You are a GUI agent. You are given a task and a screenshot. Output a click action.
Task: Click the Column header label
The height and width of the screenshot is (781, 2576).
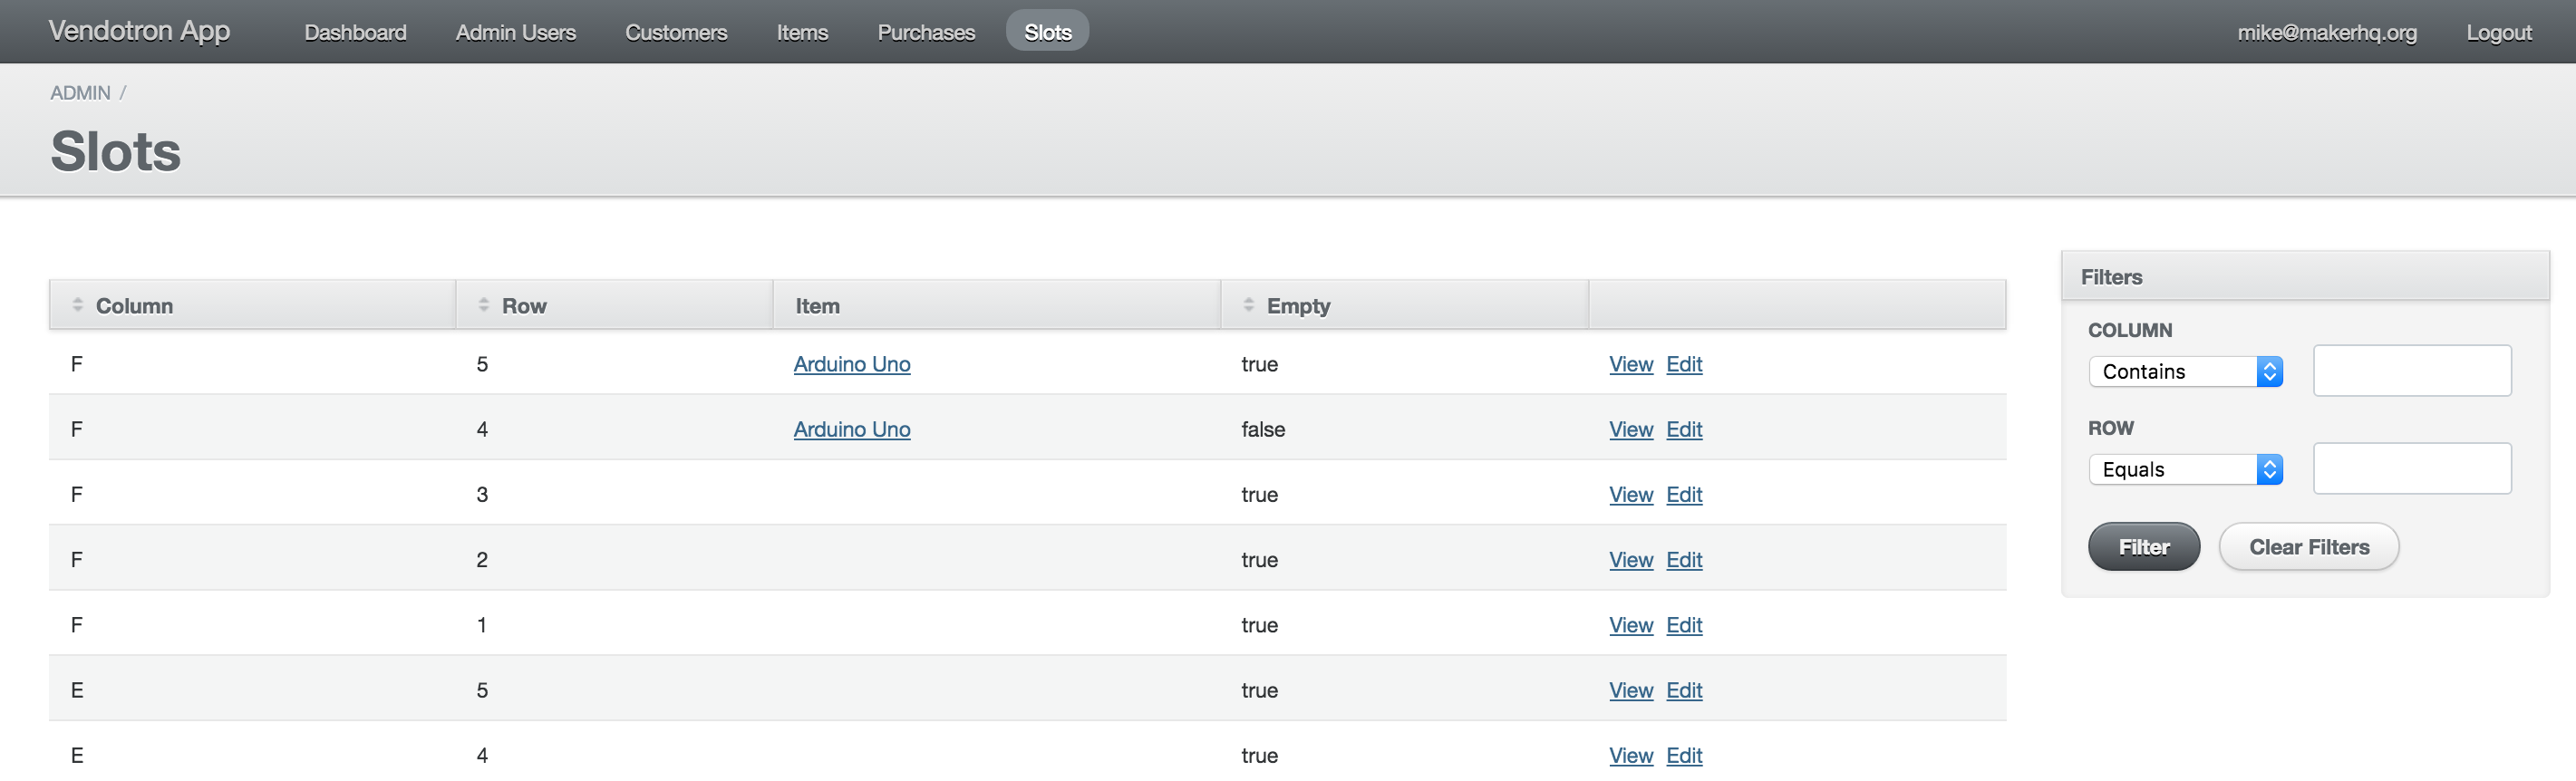click(x=134, y=306)
